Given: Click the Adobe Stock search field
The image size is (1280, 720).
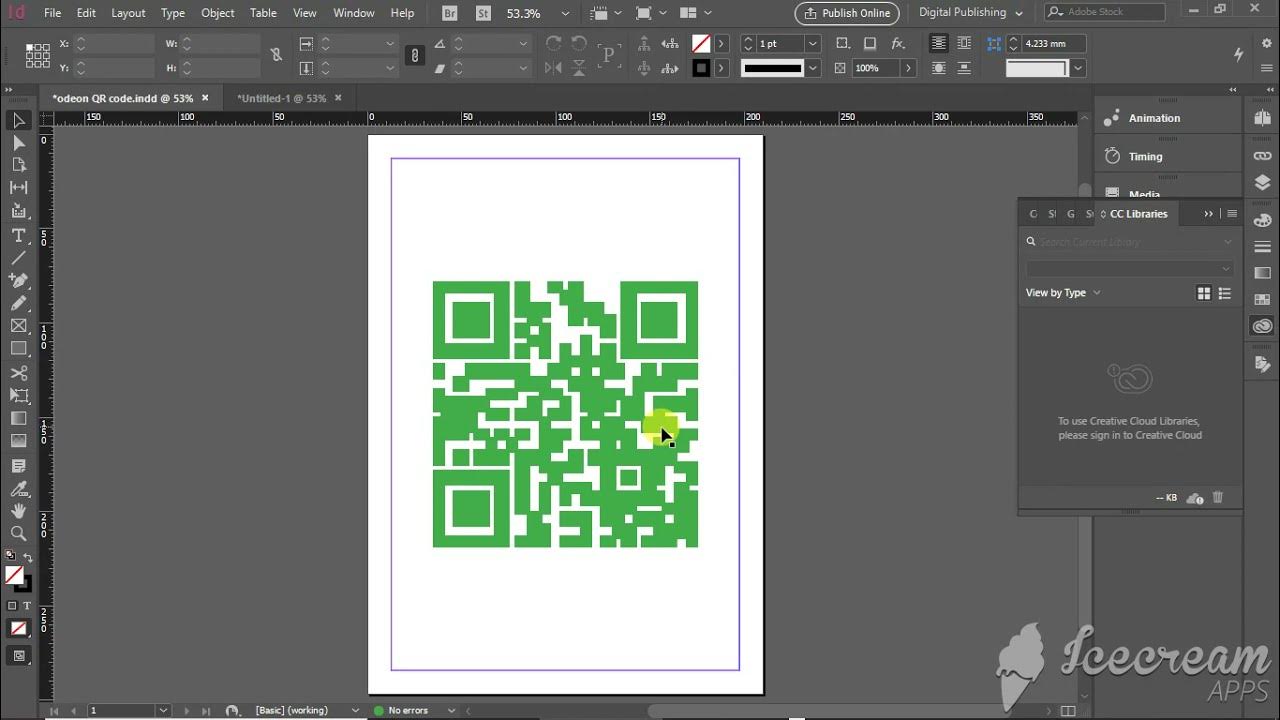Looking at the screenshot, I should [1105, 13].
